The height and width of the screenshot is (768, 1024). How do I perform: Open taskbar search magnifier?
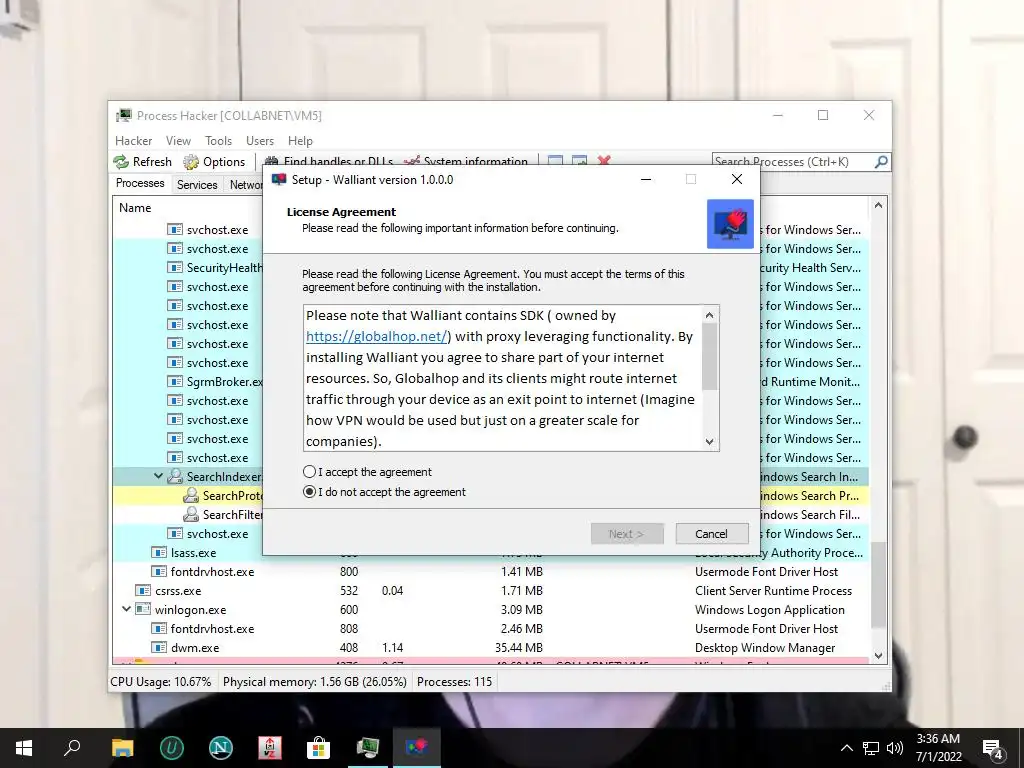[x=72, y=748]
